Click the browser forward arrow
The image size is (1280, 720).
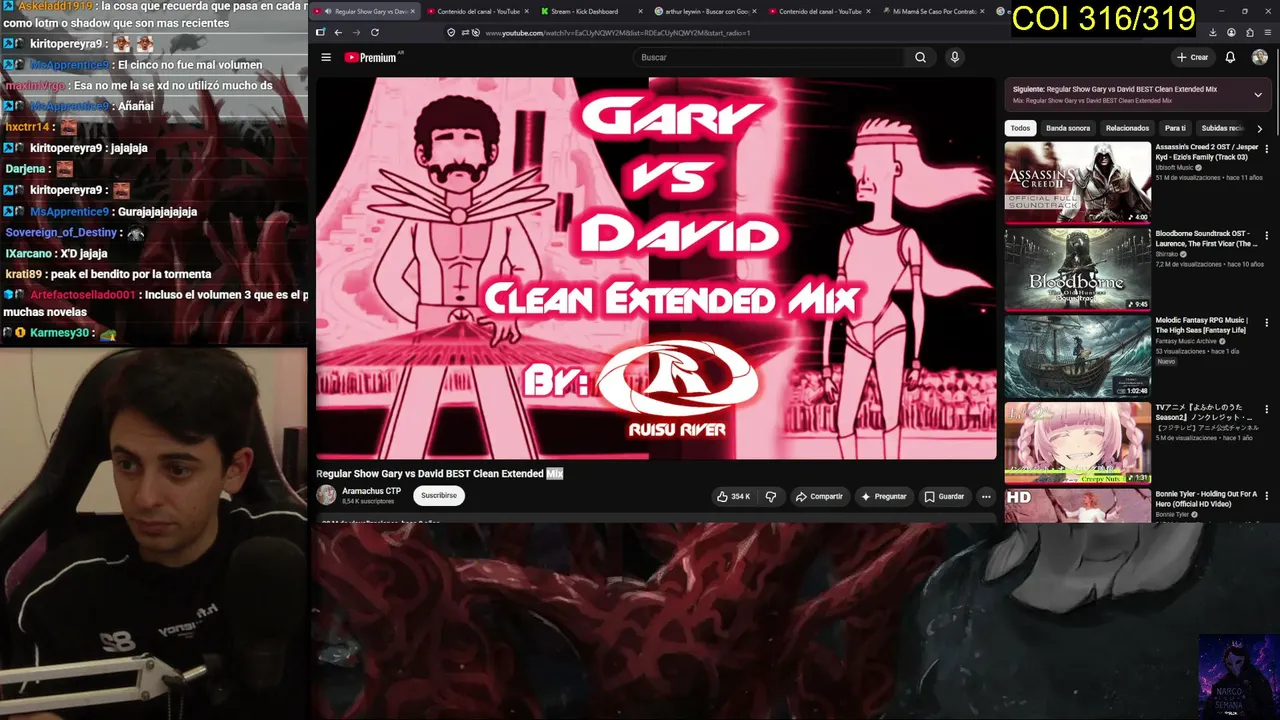(356, 32)
